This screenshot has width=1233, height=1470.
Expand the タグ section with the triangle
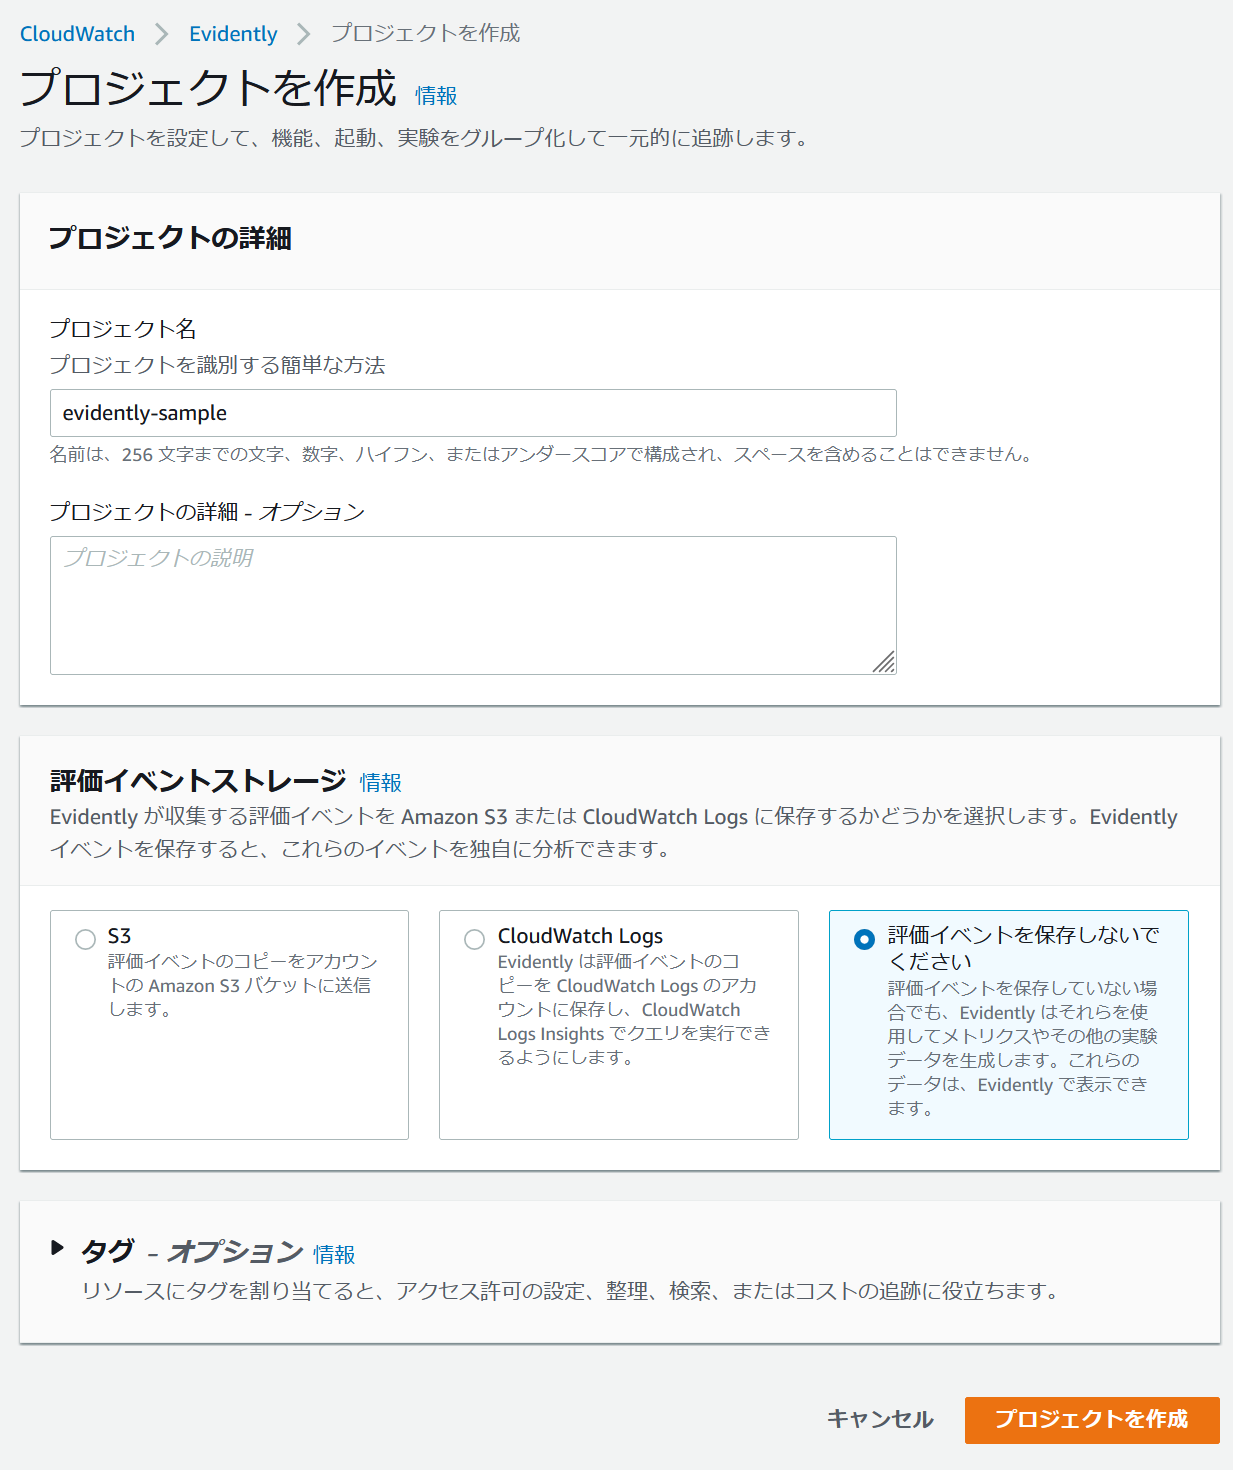[x=58, y=1248]
